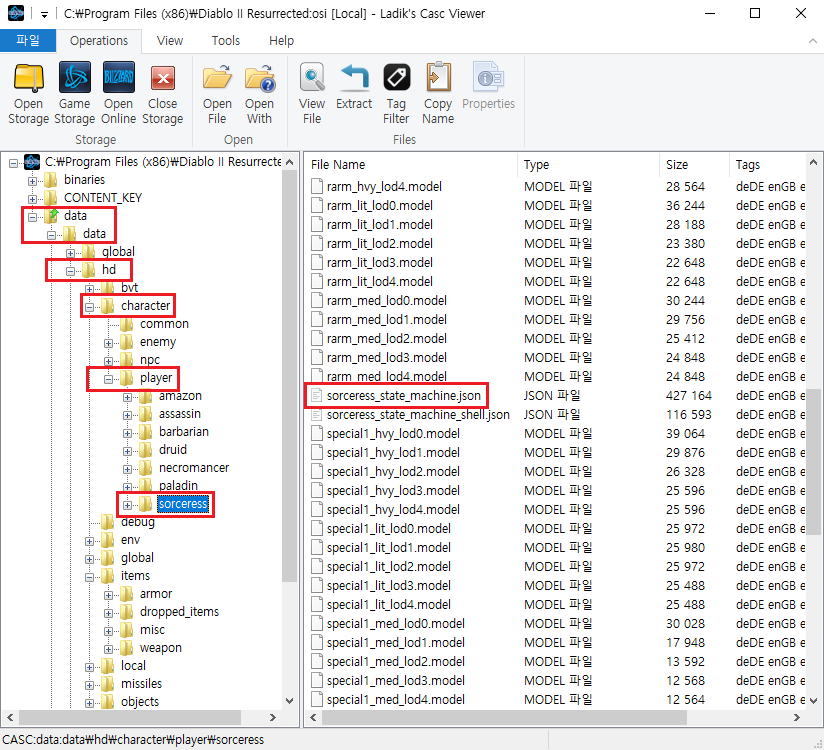Switch to the View ribbon tab
Image resolution: width=824 pixels, height=750 pixels.
(x=170, y=40)
